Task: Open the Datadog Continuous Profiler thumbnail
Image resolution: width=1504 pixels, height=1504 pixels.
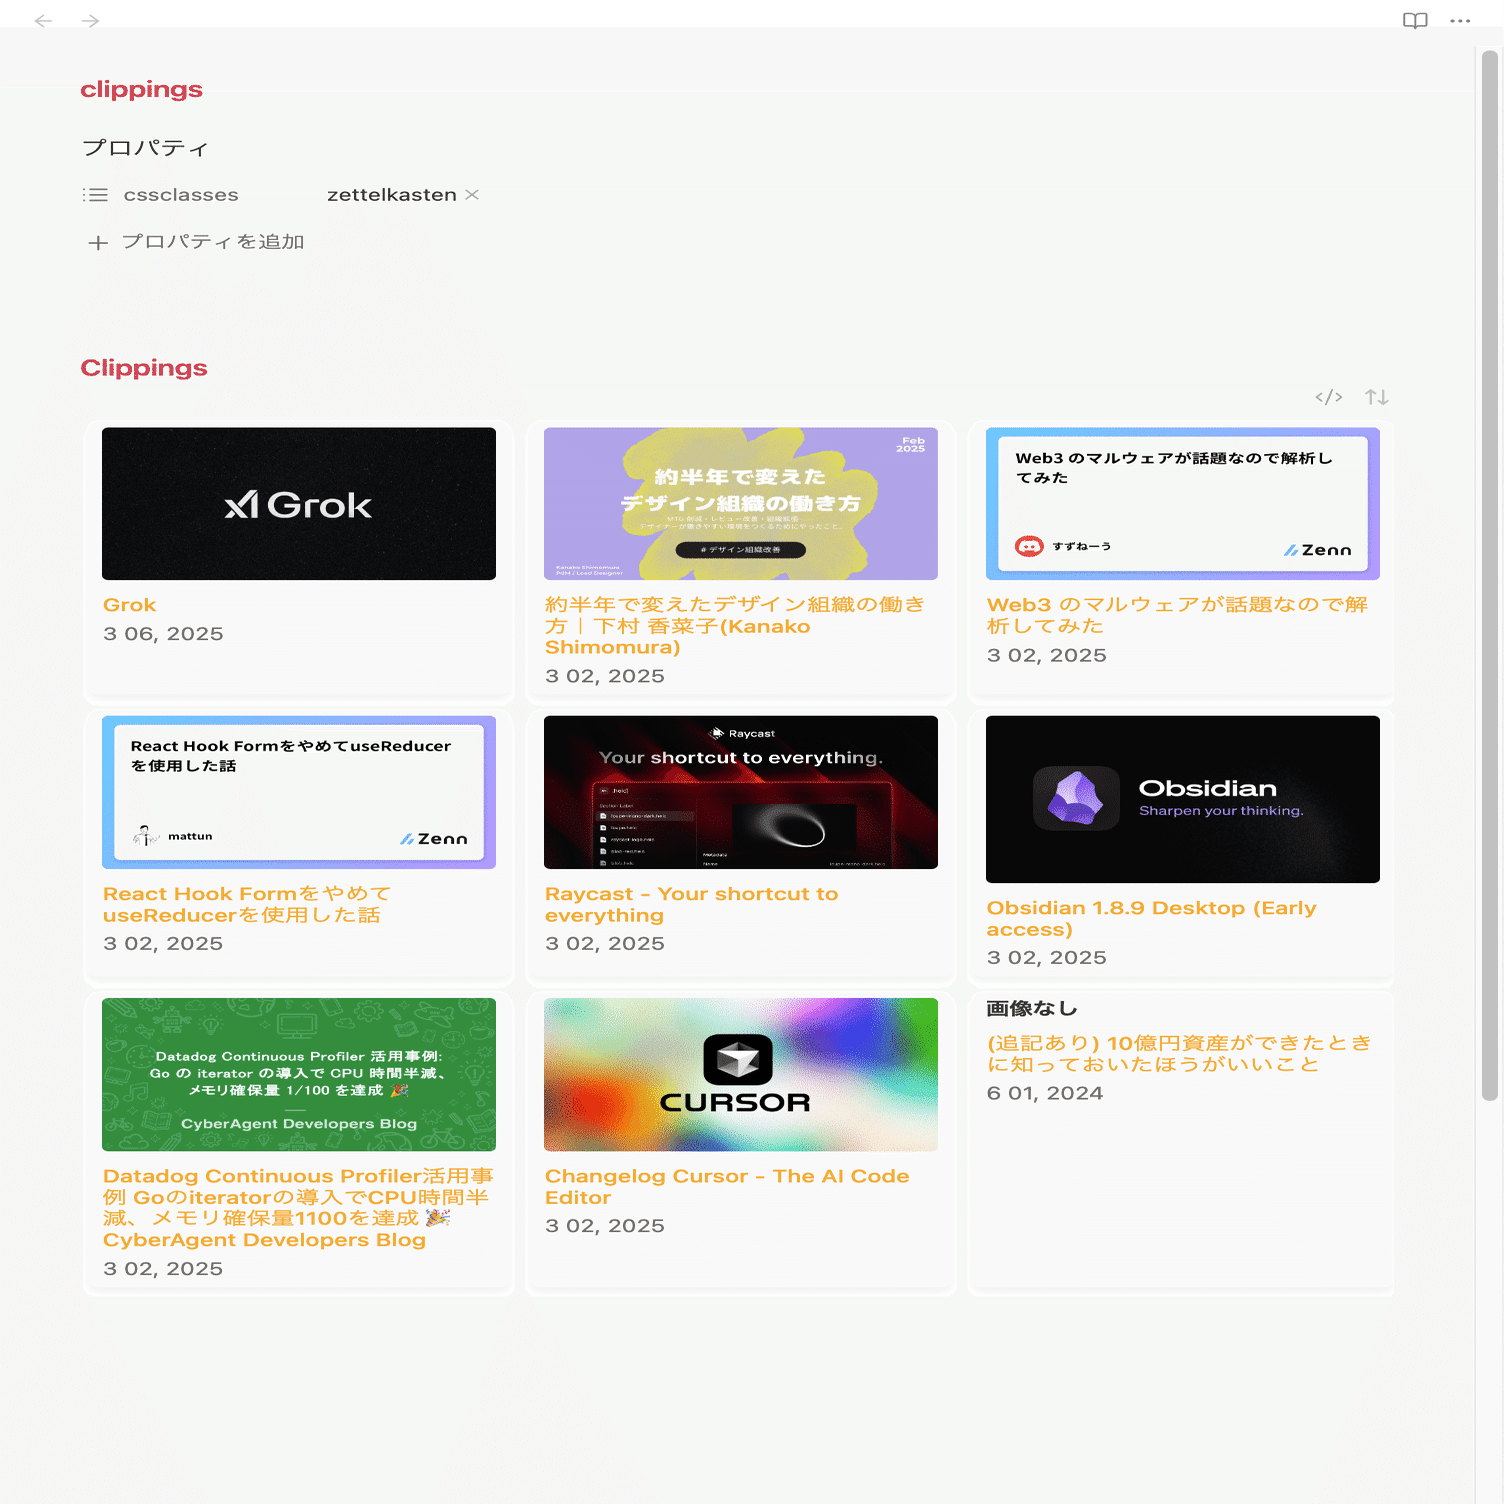Action: click(299, 1074)
